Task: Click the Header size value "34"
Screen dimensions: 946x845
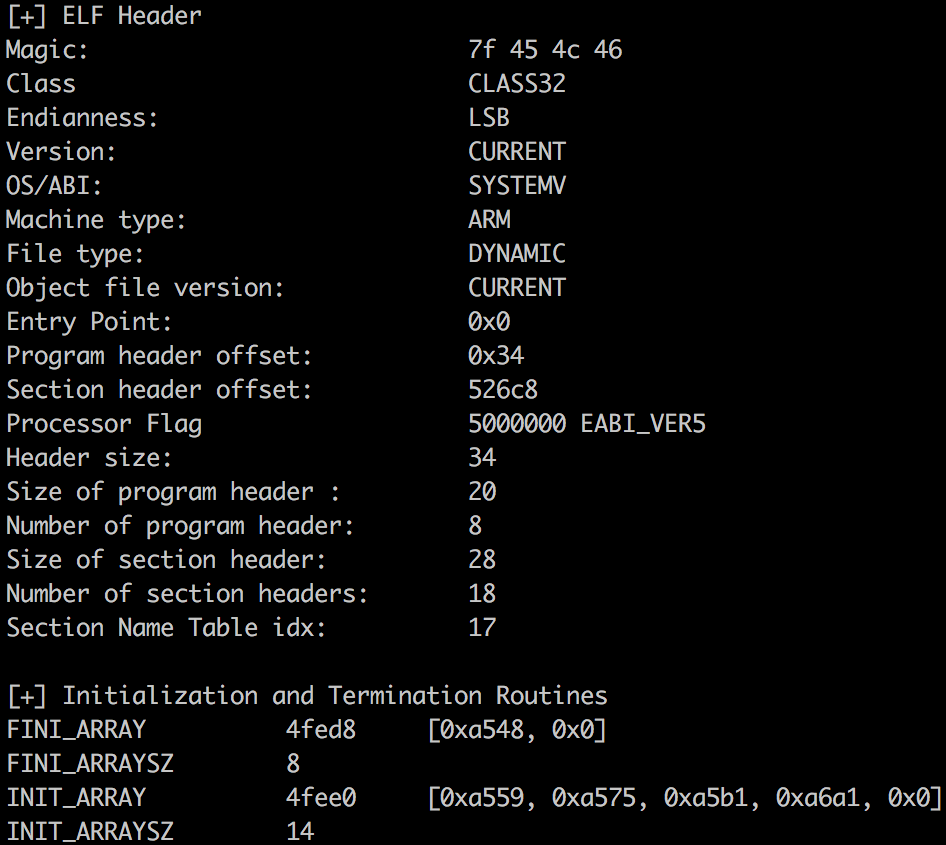Action: pos(482,458)
